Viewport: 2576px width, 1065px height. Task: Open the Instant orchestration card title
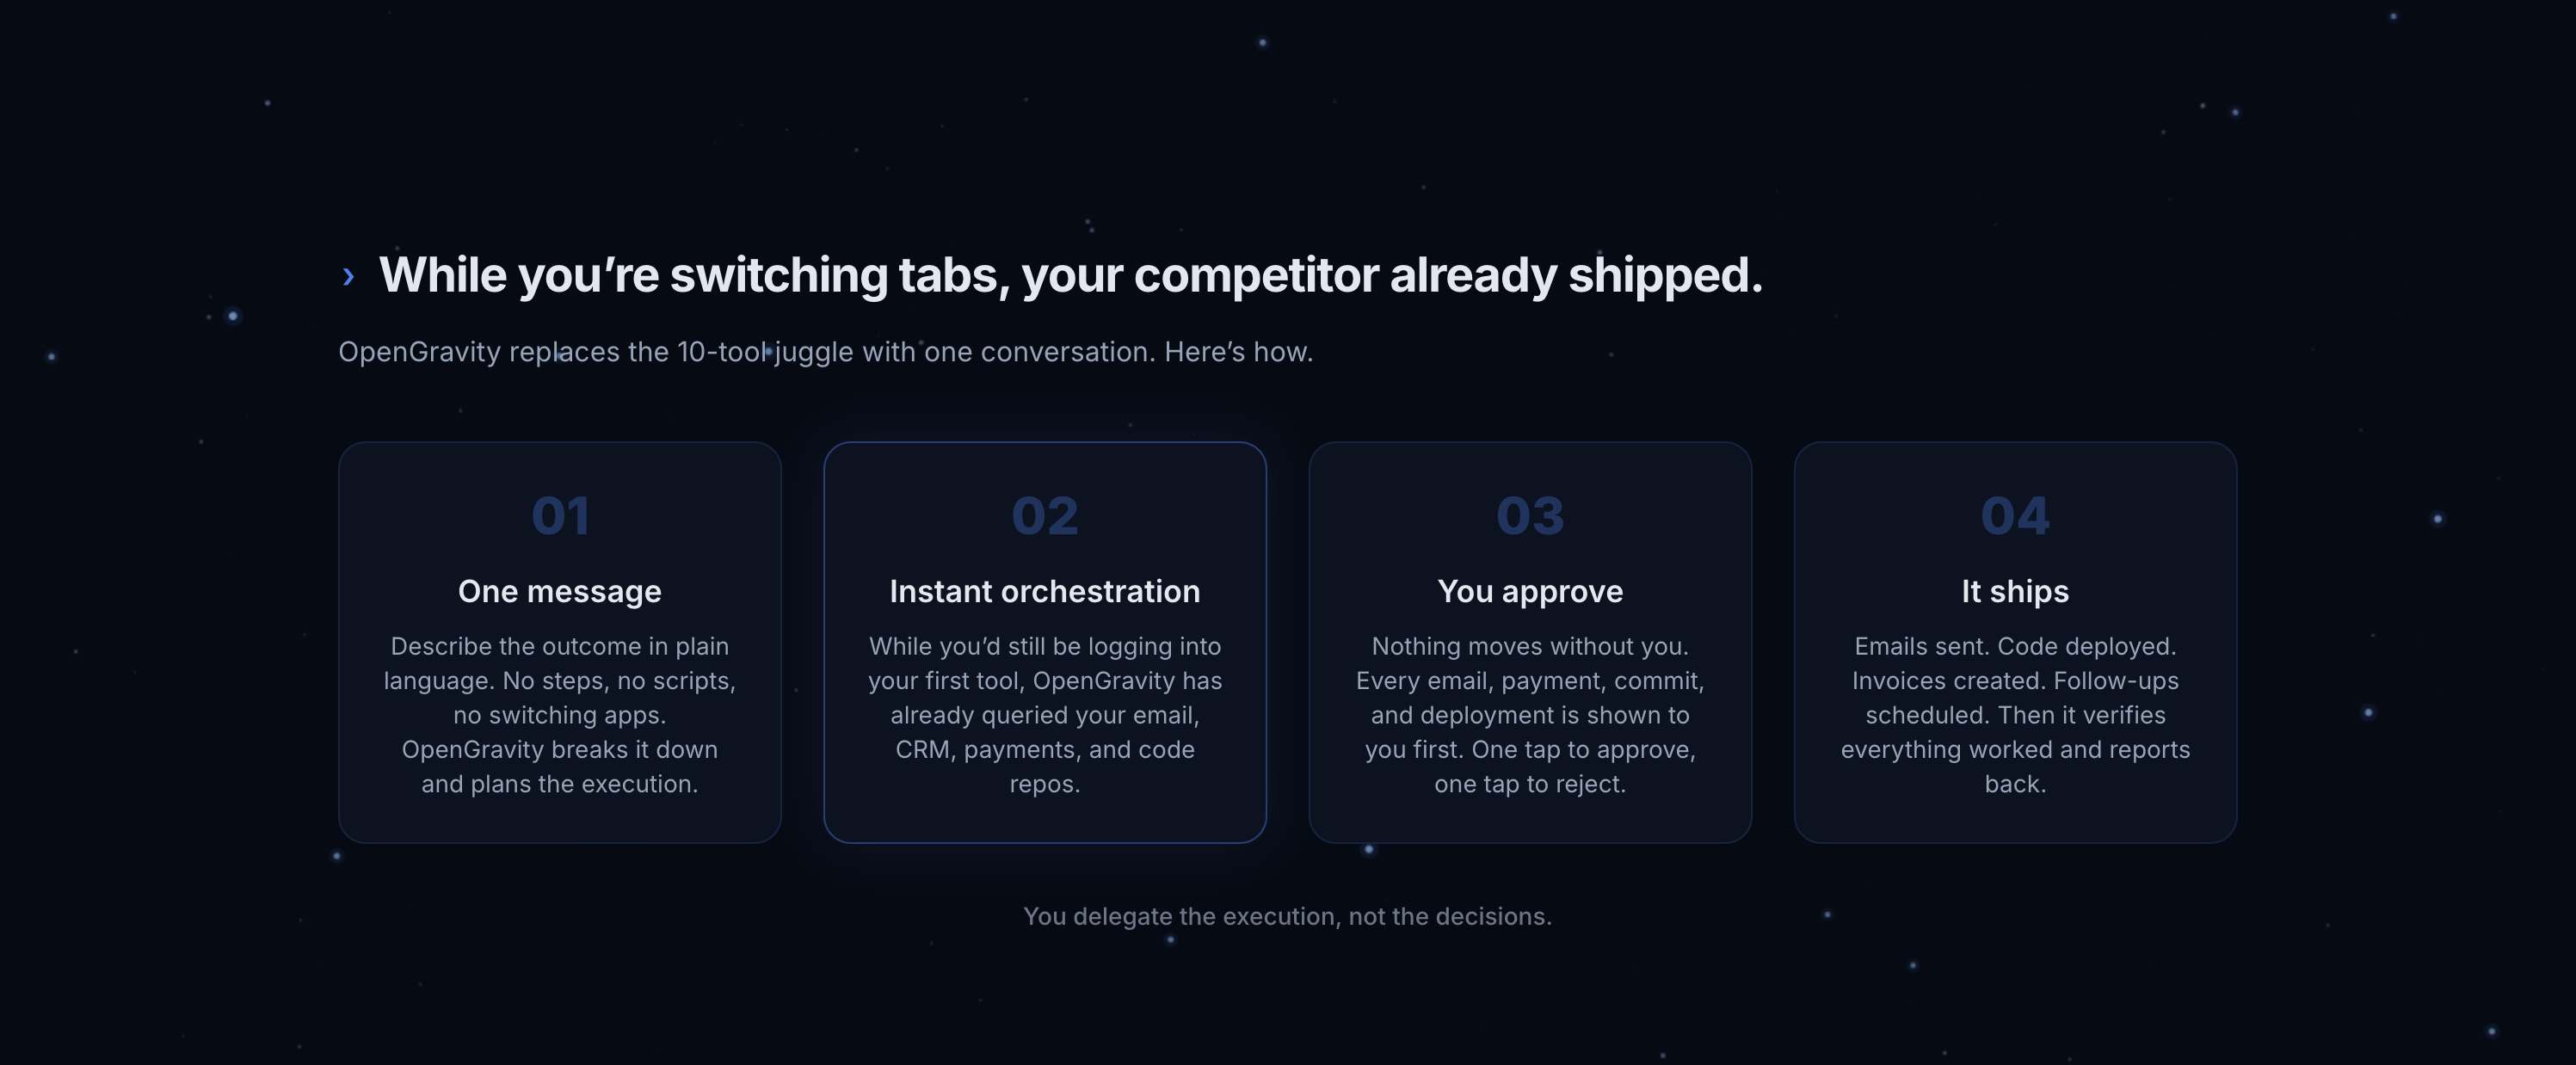tap(1045, 591)
